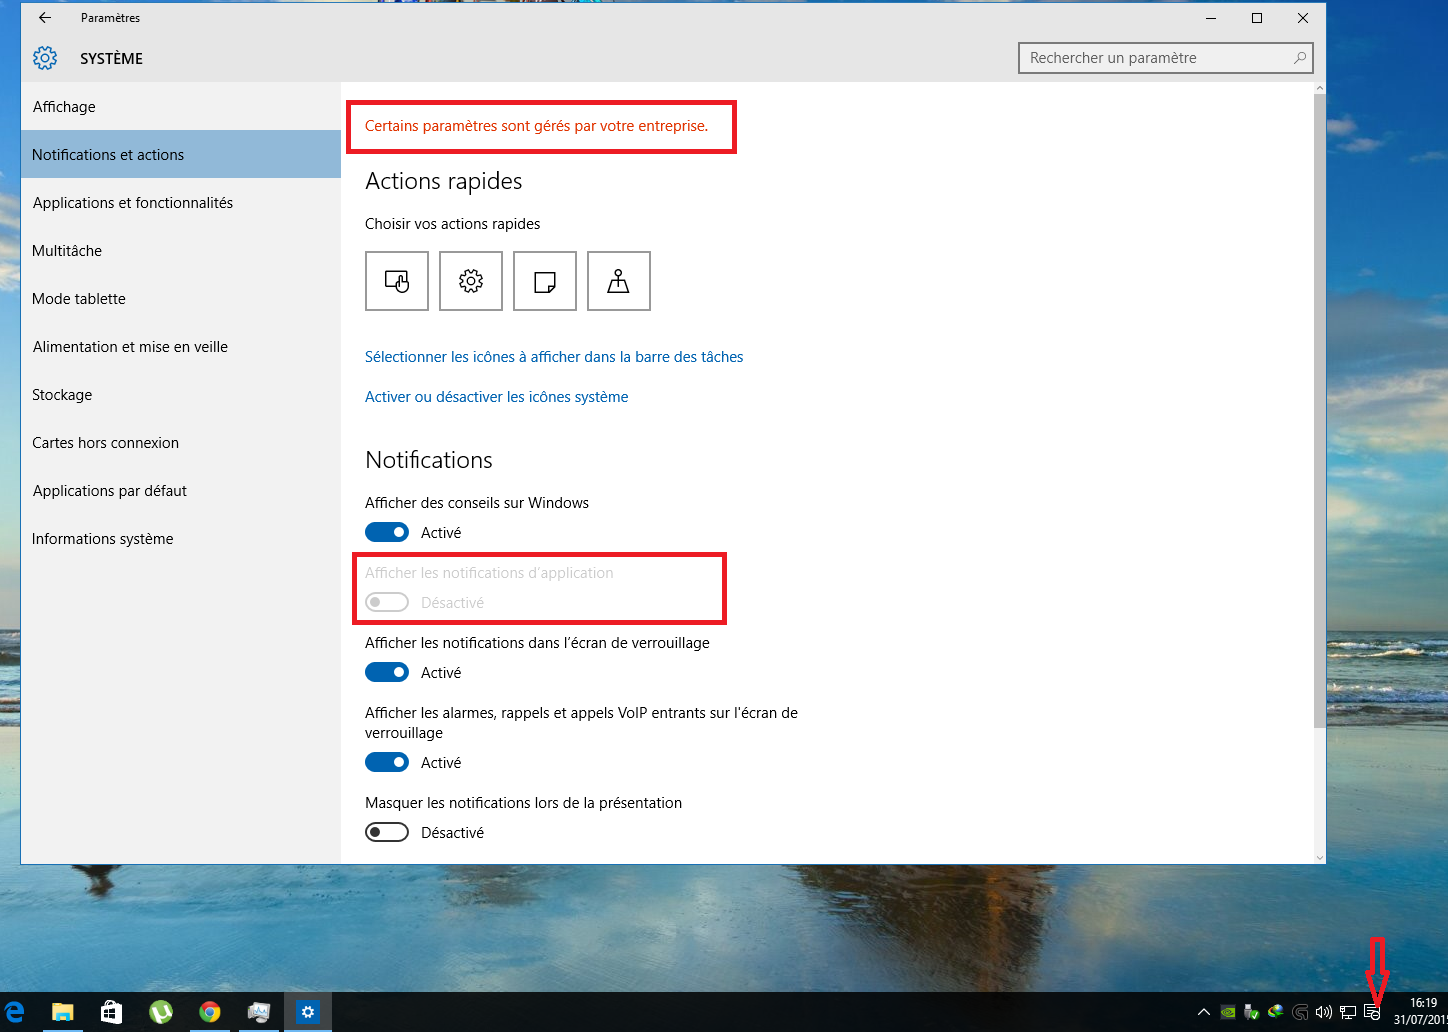Click the volume speaker icon in tray

pos(1323,1012)
